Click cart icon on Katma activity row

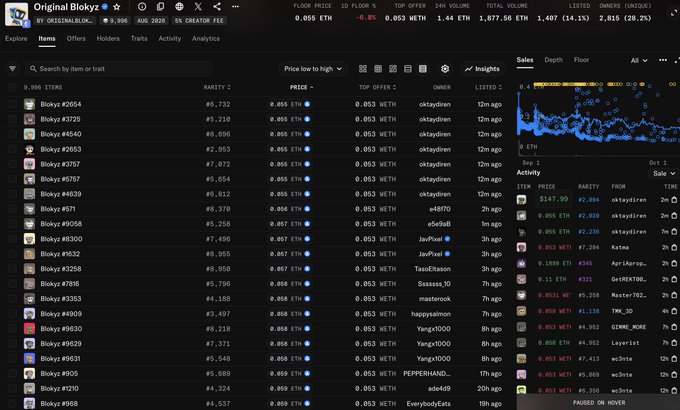[674, 247]
